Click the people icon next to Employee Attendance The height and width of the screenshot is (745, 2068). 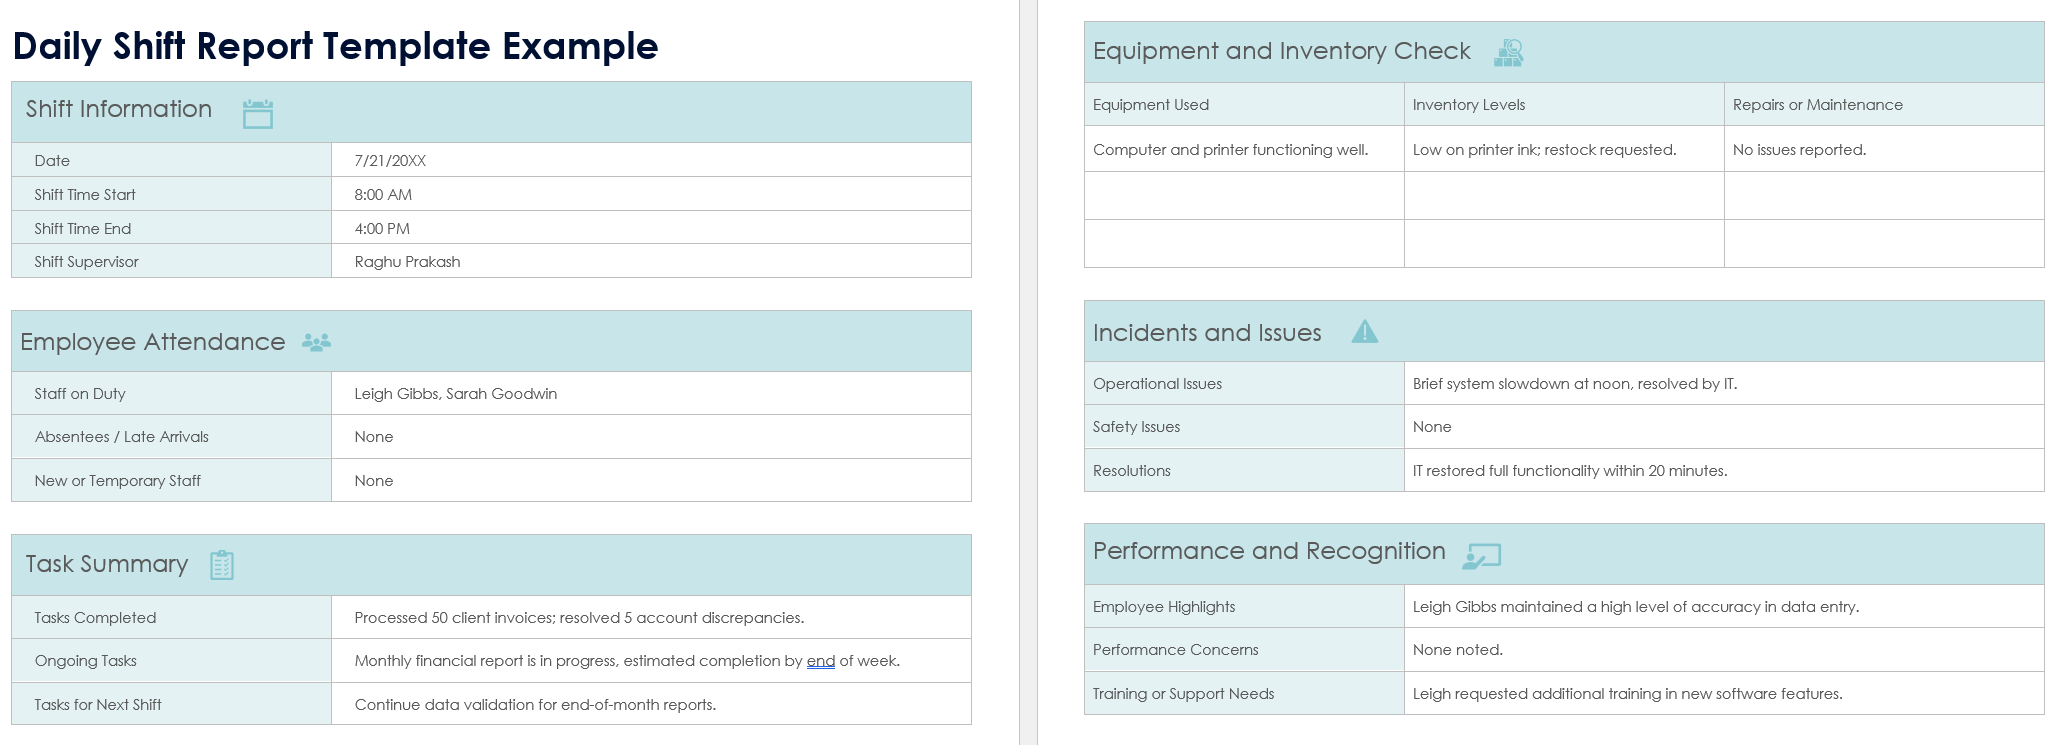[316, 343]
